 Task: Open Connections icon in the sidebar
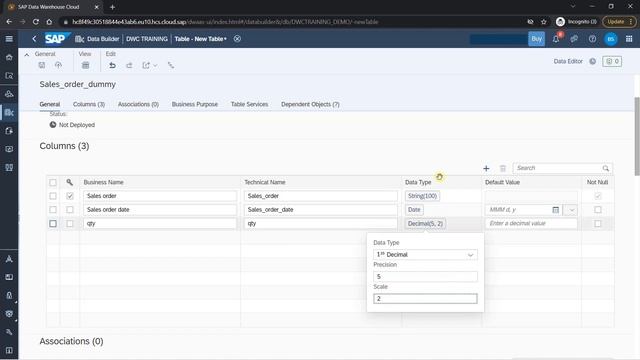click(x=9, y=167)
